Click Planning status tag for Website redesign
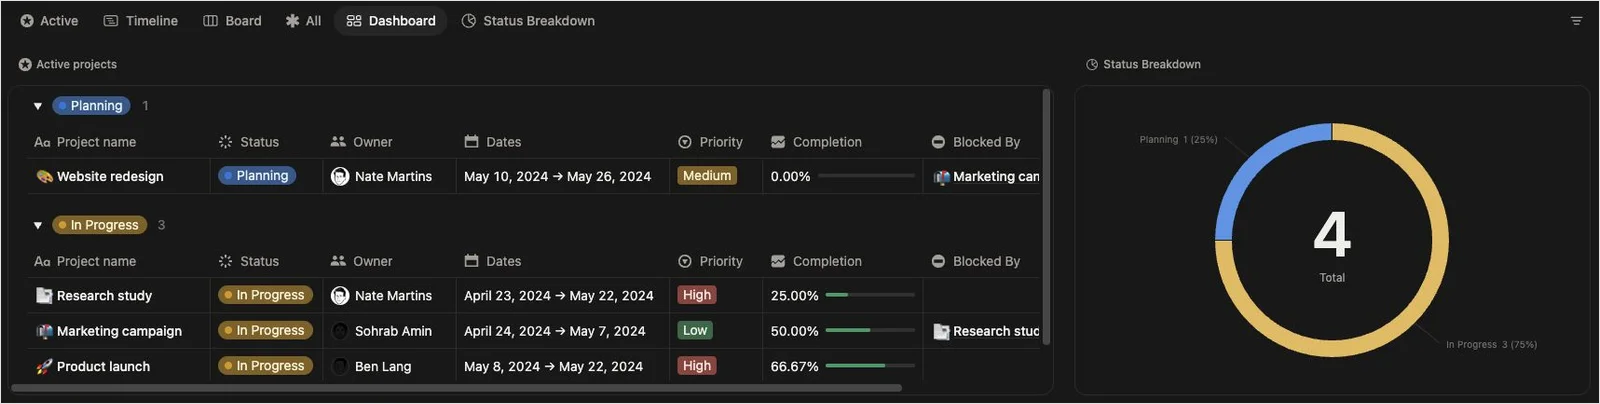 (257, 176)
